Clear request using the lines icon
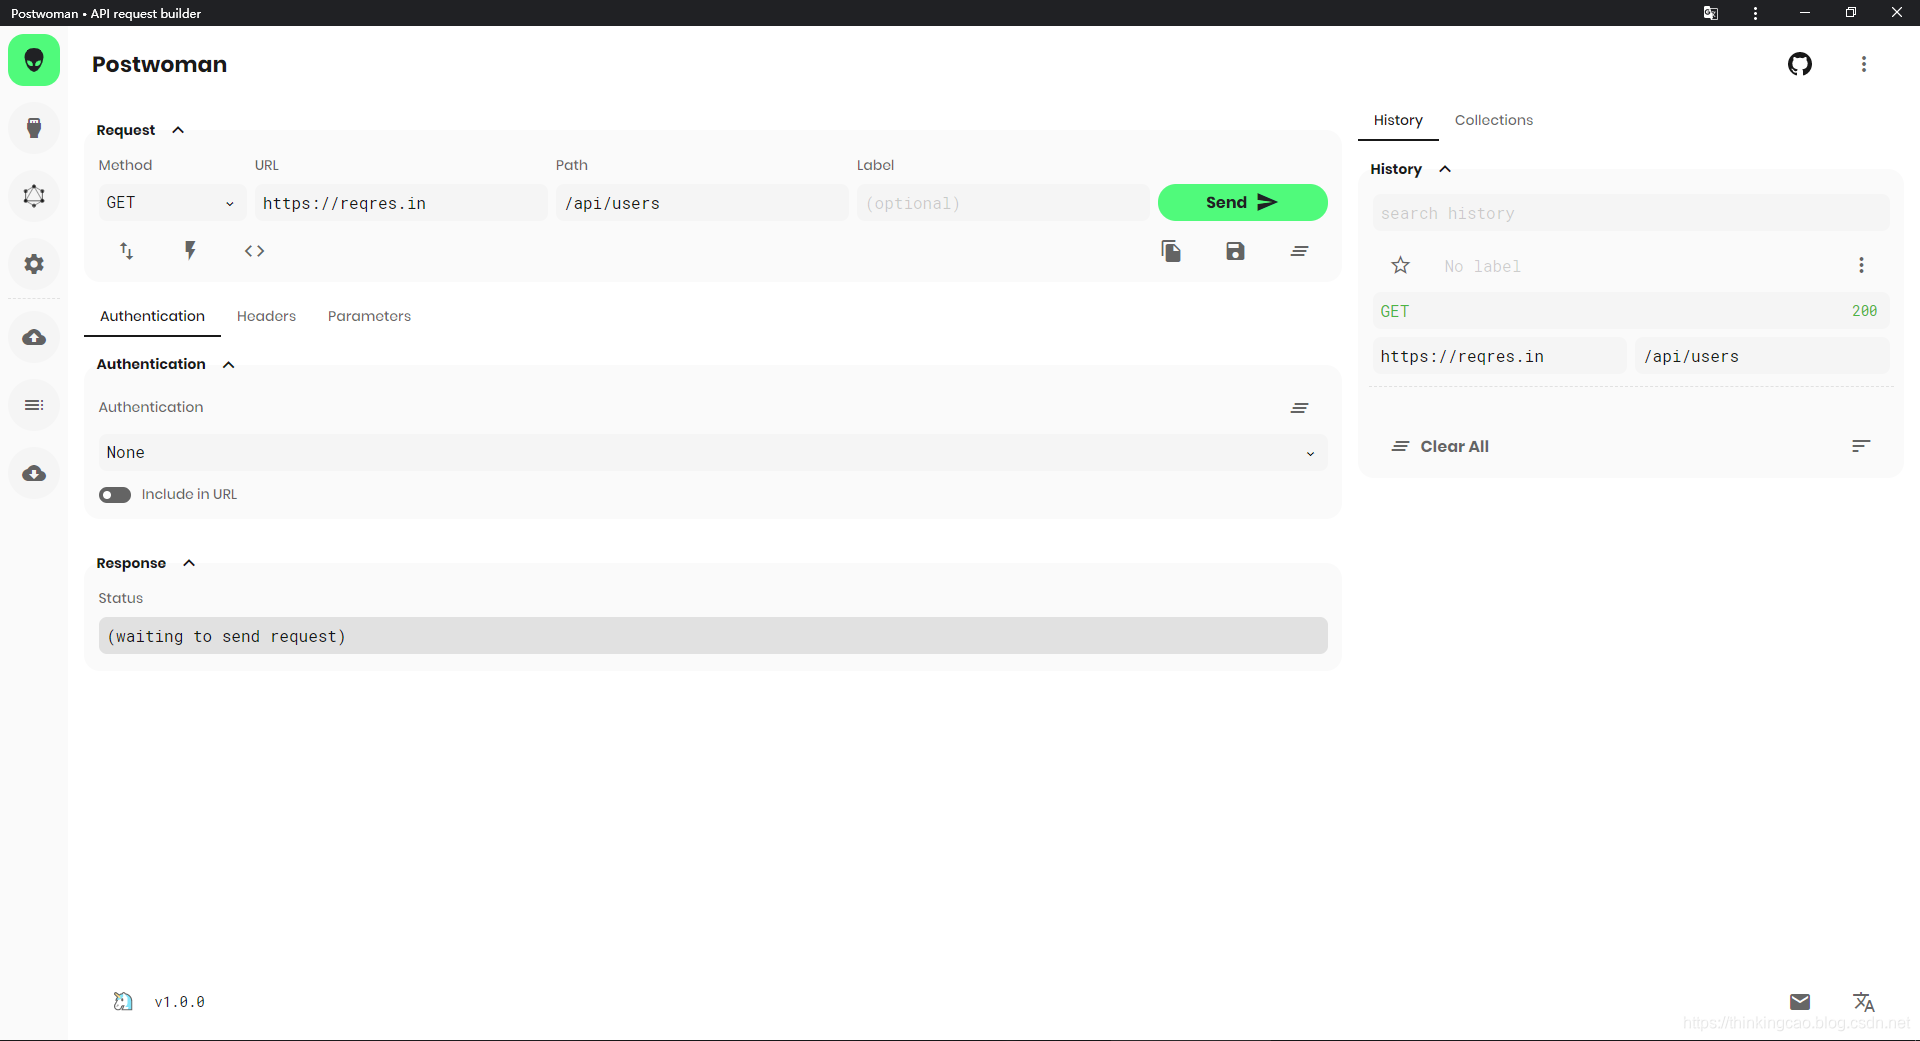Screen dimensions: 1920x1041 click(x=1299, y=251)
